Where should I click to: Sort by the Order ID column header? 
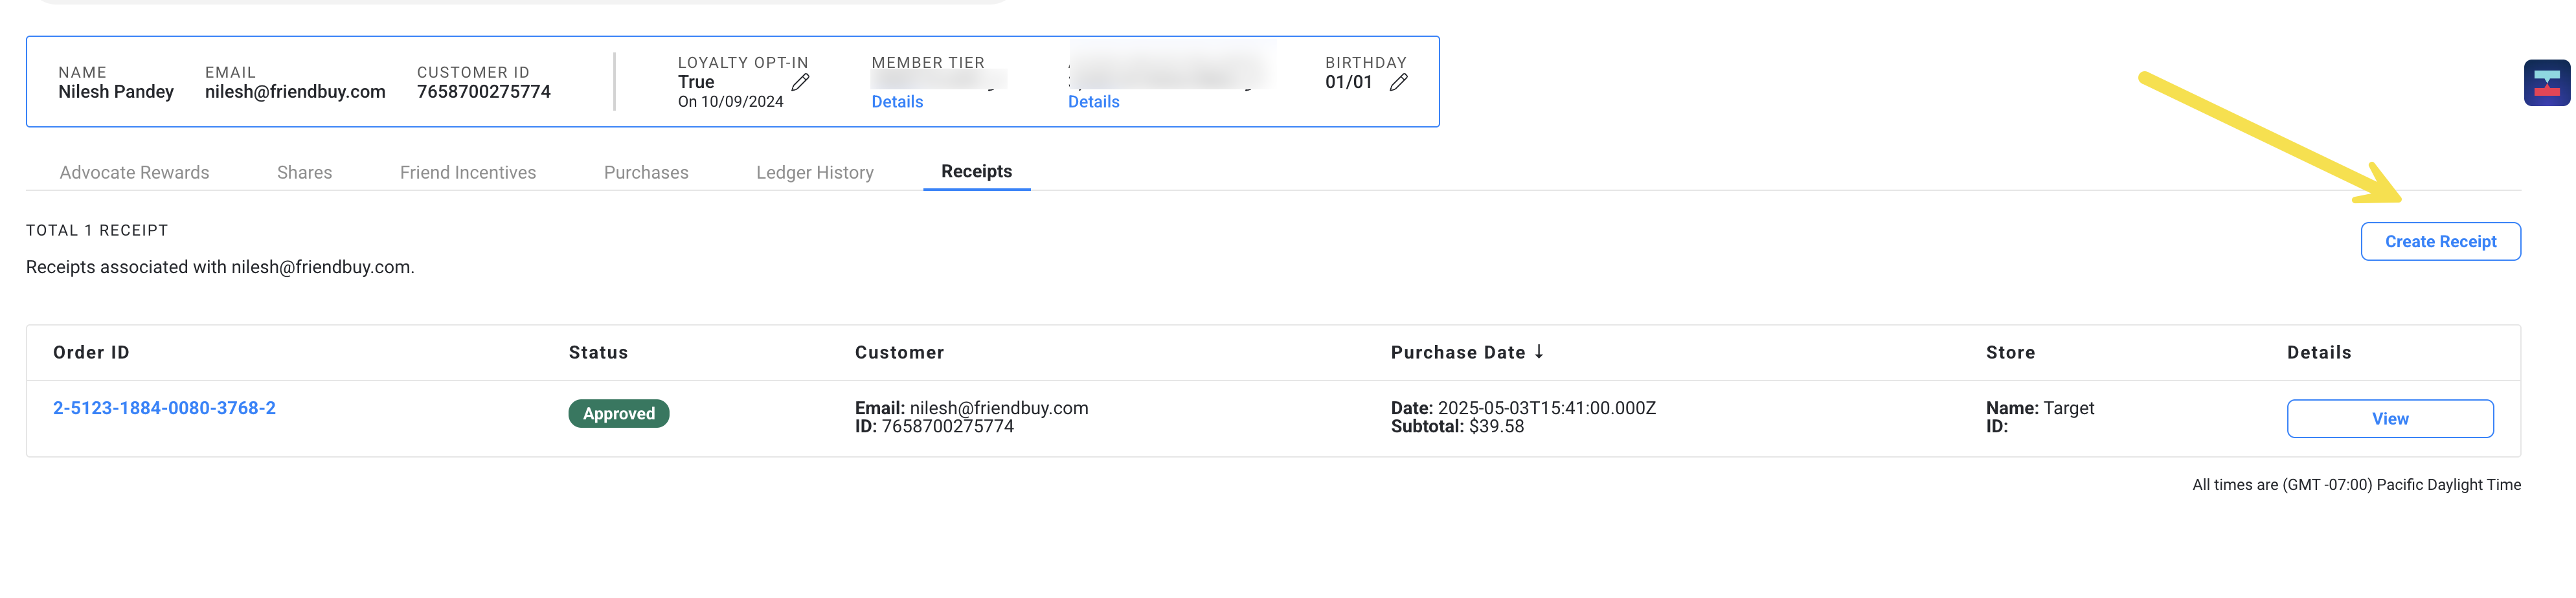click(x=91, y=352)
